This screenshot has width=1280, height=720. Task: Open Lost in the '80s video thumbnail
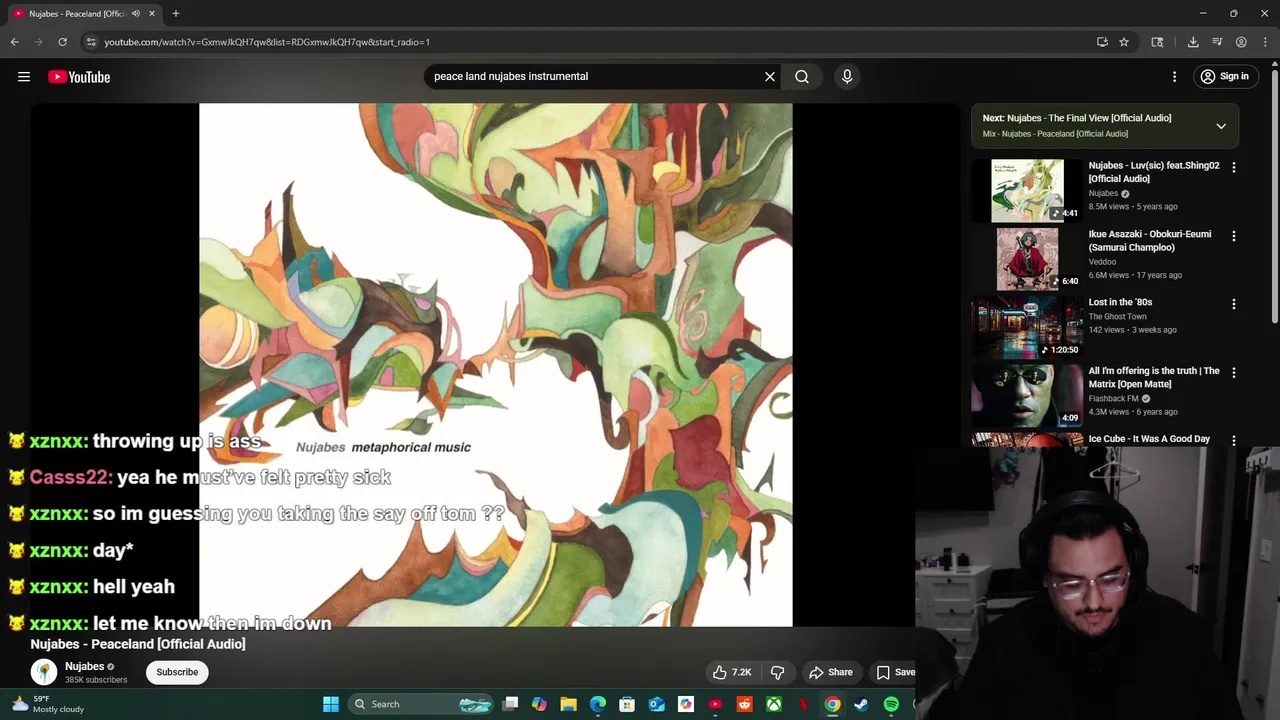(x=1027, y=327)
